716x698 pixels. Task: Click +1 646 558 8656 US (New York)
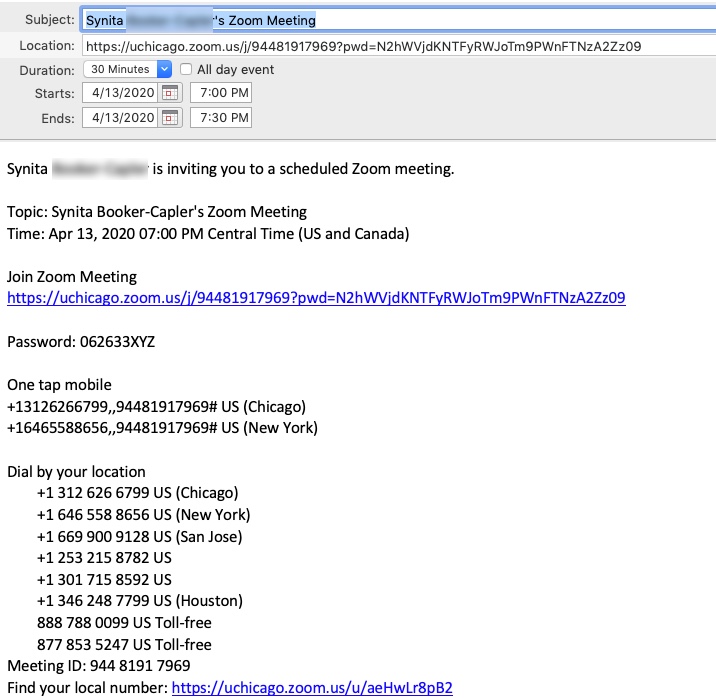[x=143, y=515]
